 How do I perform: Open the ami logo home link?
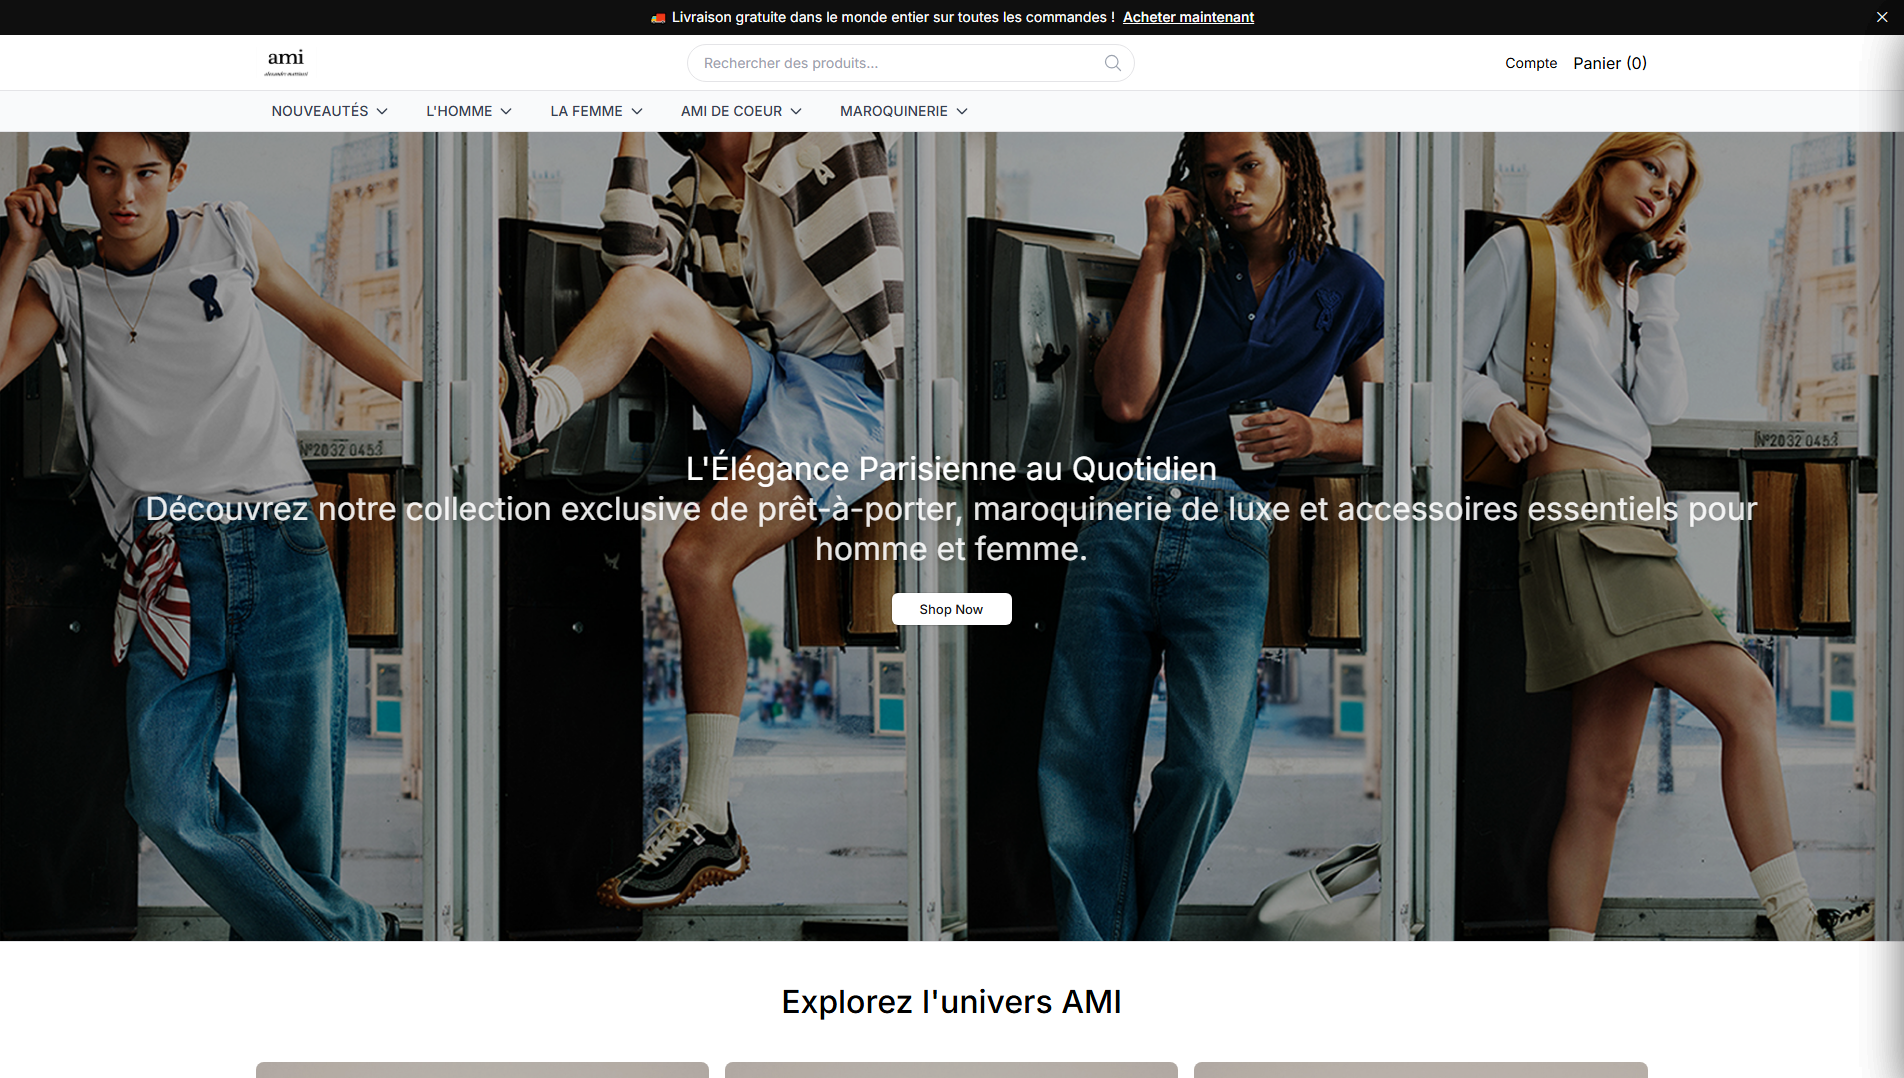click(286, 62)
